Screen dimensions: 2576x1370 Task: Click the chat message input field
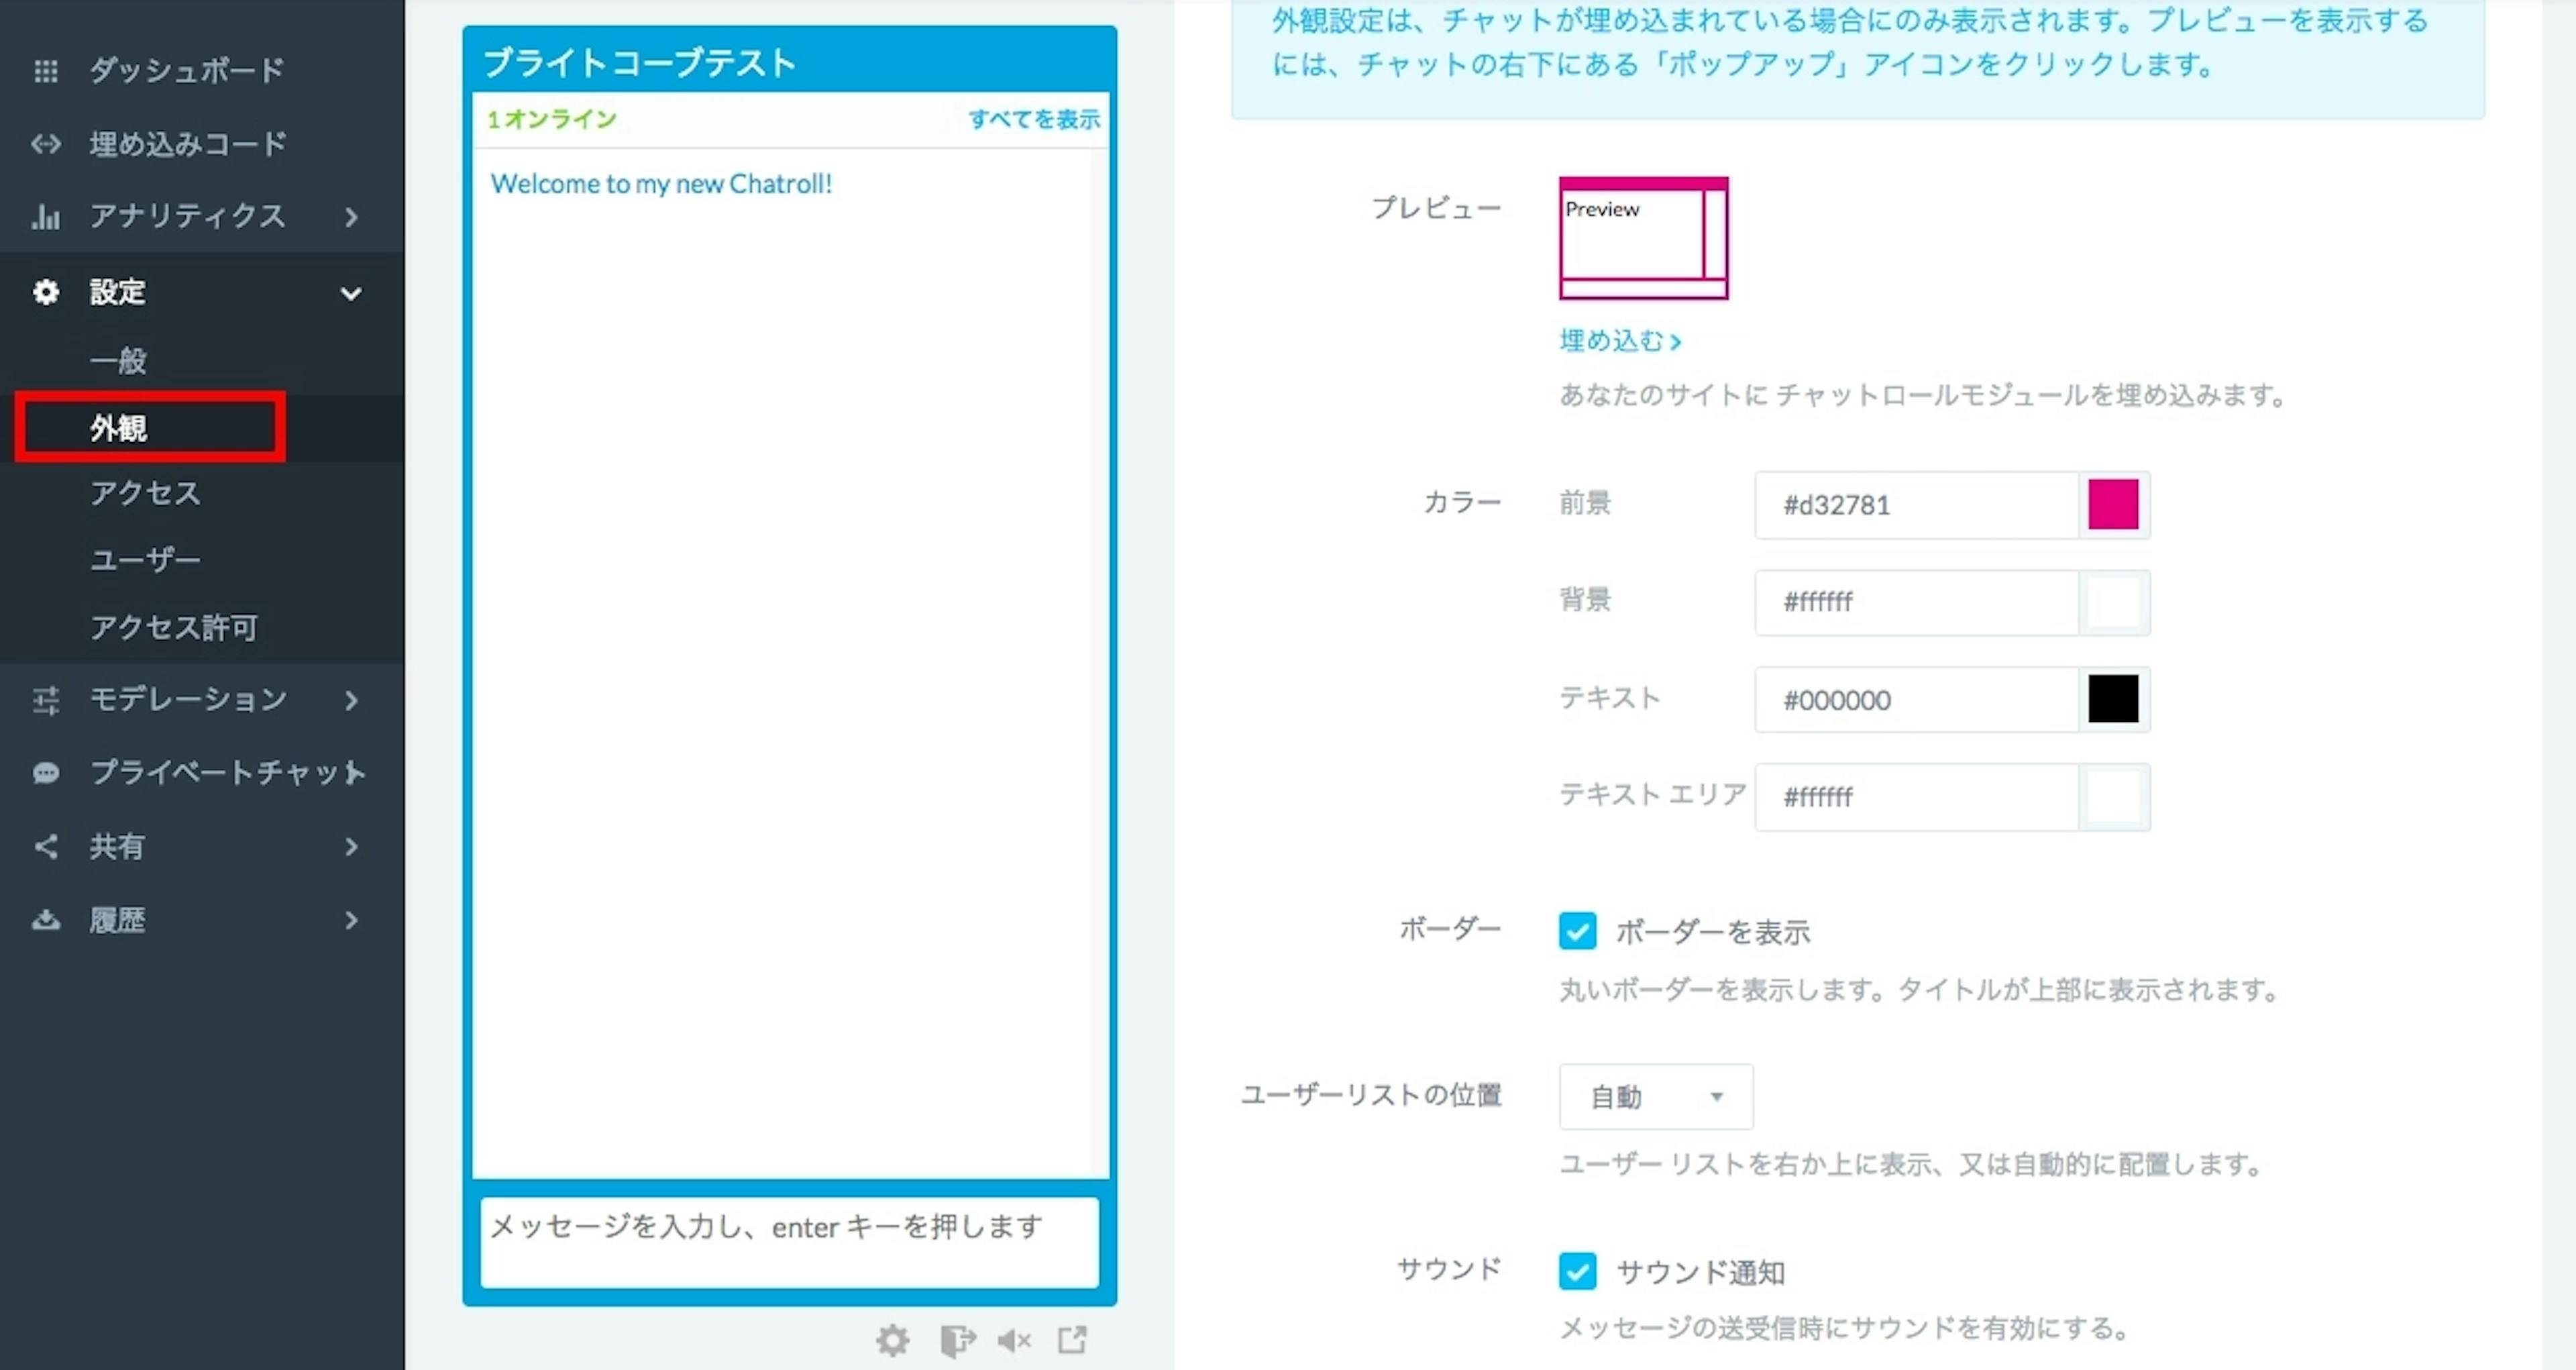[789, 1242]
